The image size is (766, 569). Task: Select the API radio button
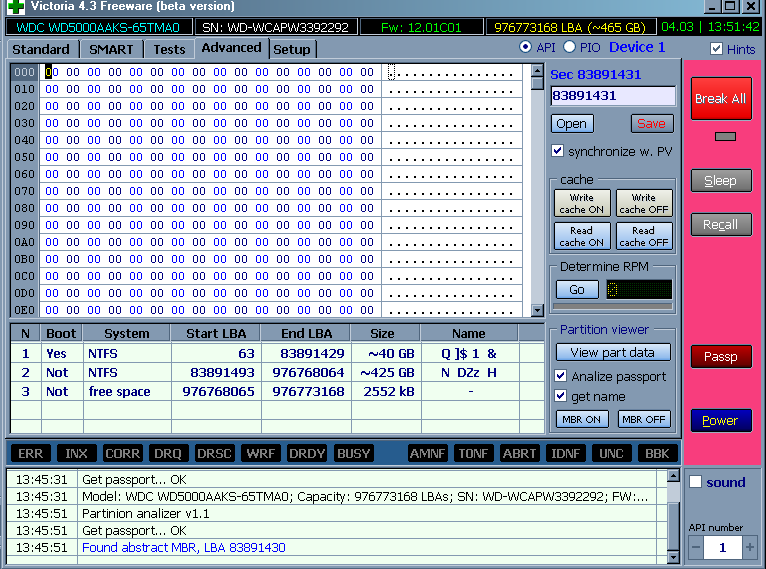coord(525,47)
